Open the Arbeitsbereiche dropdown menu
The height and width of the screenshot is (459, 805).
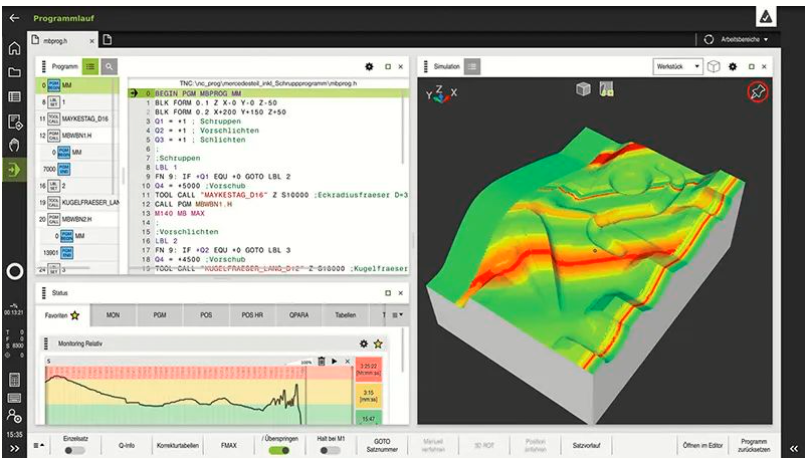pos(737,40)
